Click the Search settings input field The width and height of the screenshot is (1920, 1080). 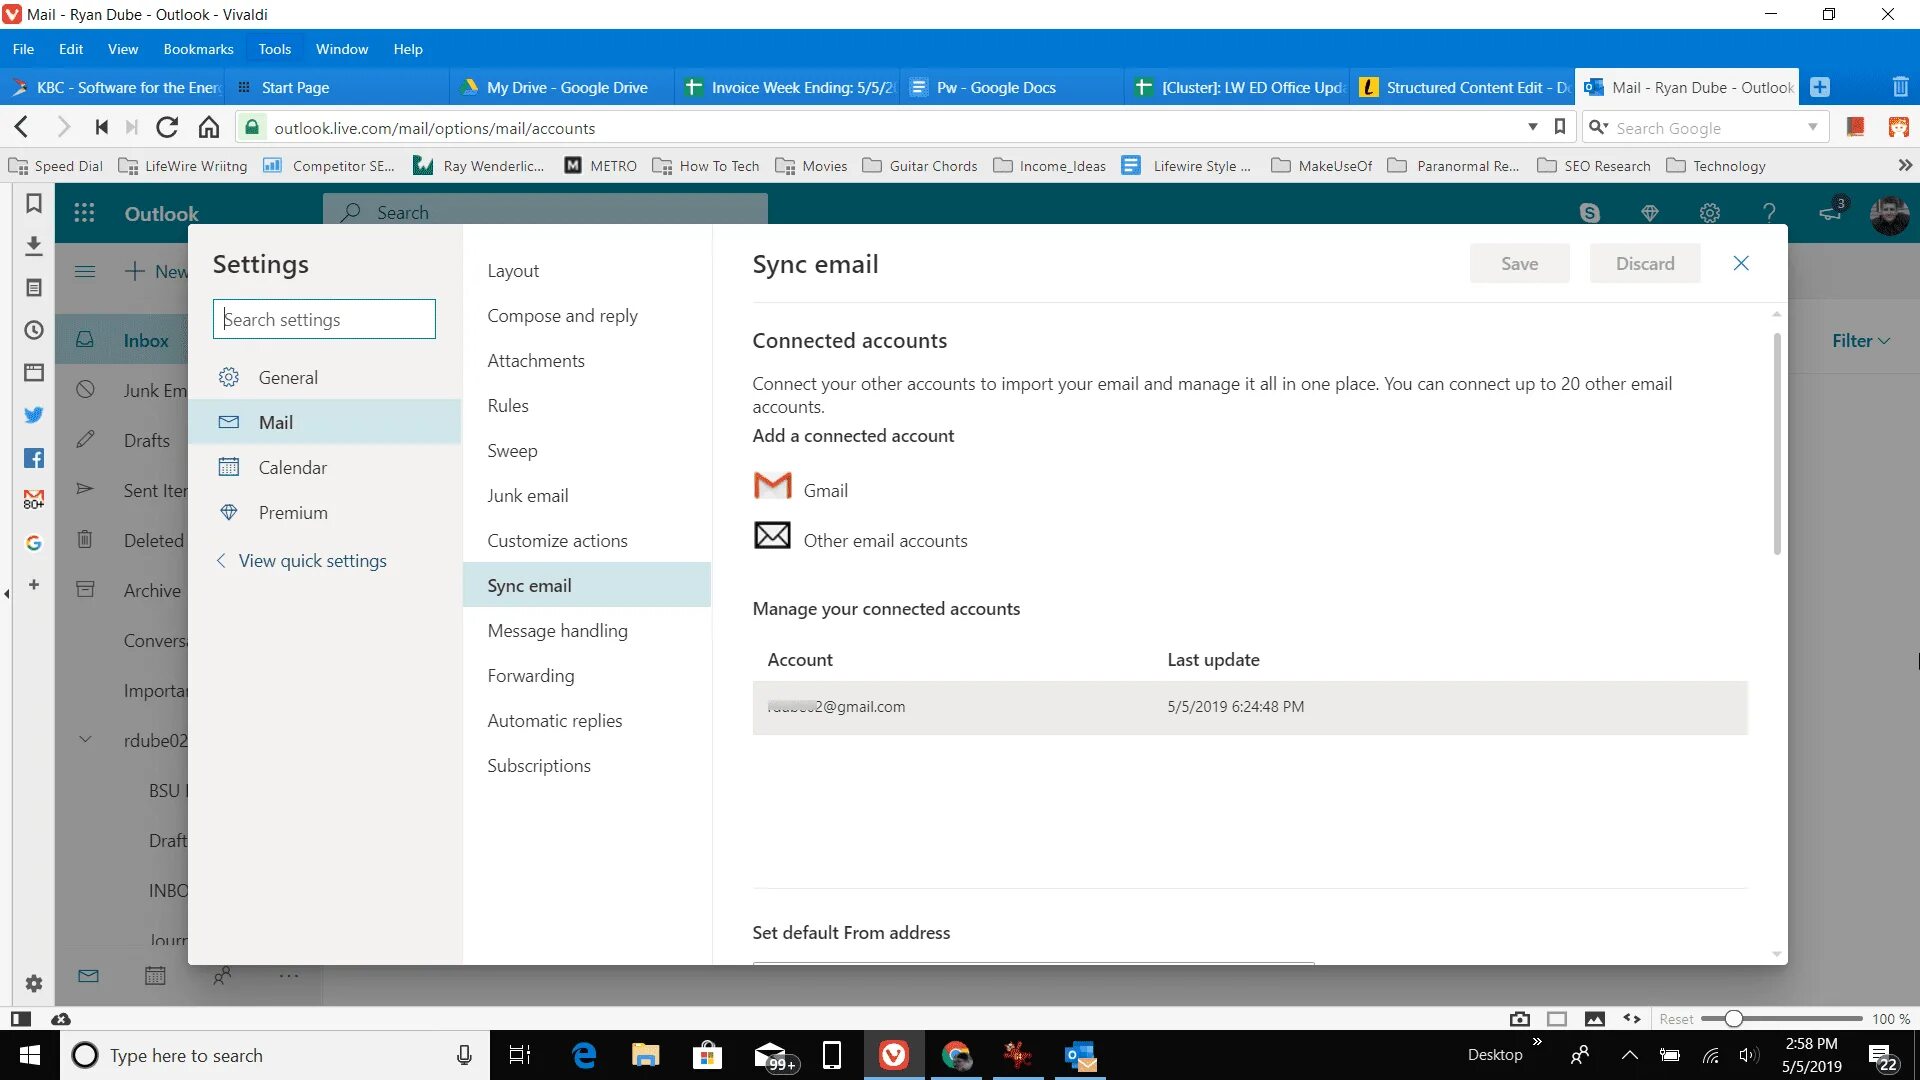(324, 320)
